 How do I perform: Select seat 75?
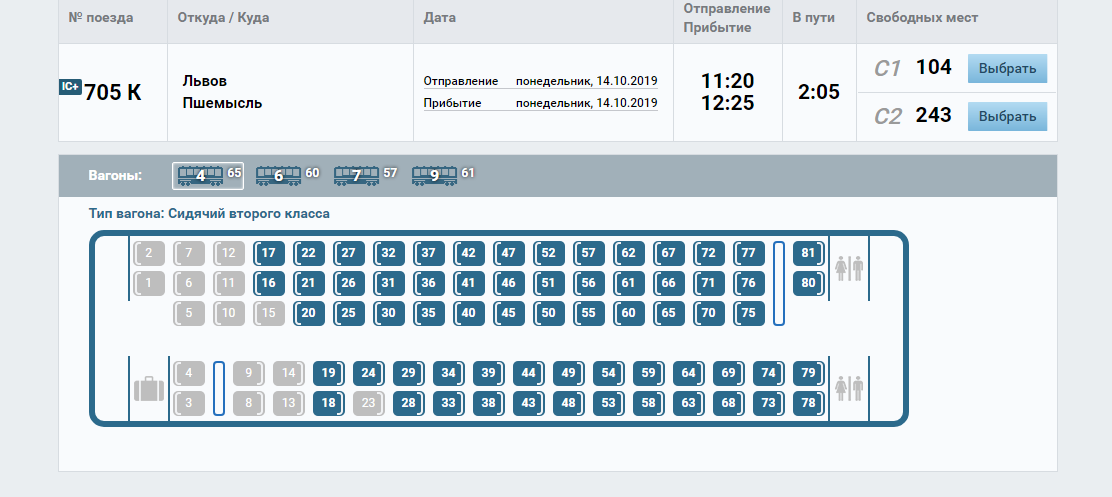click(x=749, y=313)
